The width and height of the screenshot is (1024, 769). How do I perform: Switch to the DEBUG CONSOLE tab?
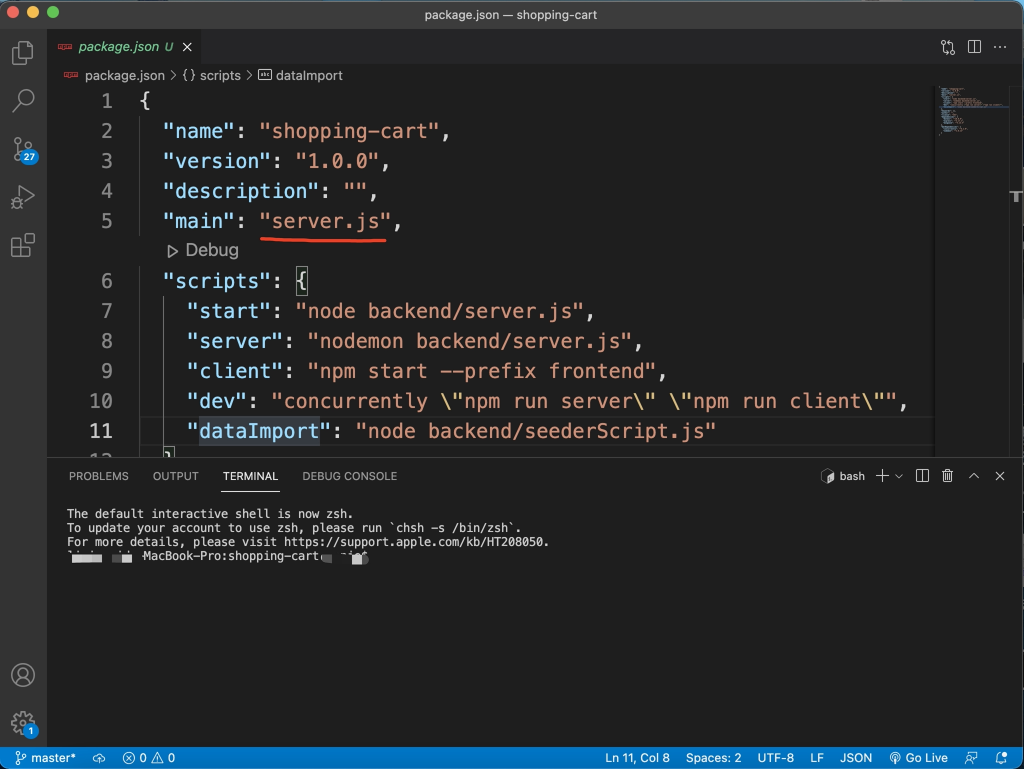click(349, 476)
